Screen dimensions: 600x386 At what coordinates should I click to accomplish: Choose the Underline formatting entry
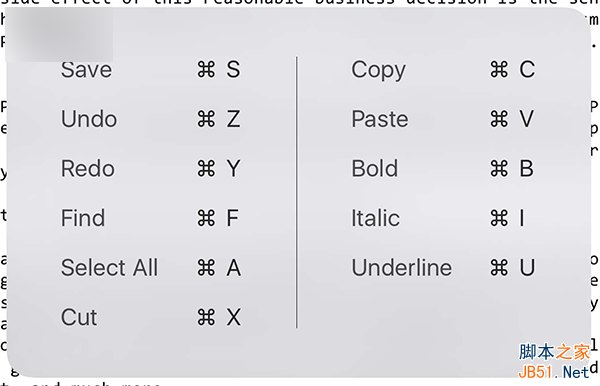pyautogui.click(x=401, y=267)
